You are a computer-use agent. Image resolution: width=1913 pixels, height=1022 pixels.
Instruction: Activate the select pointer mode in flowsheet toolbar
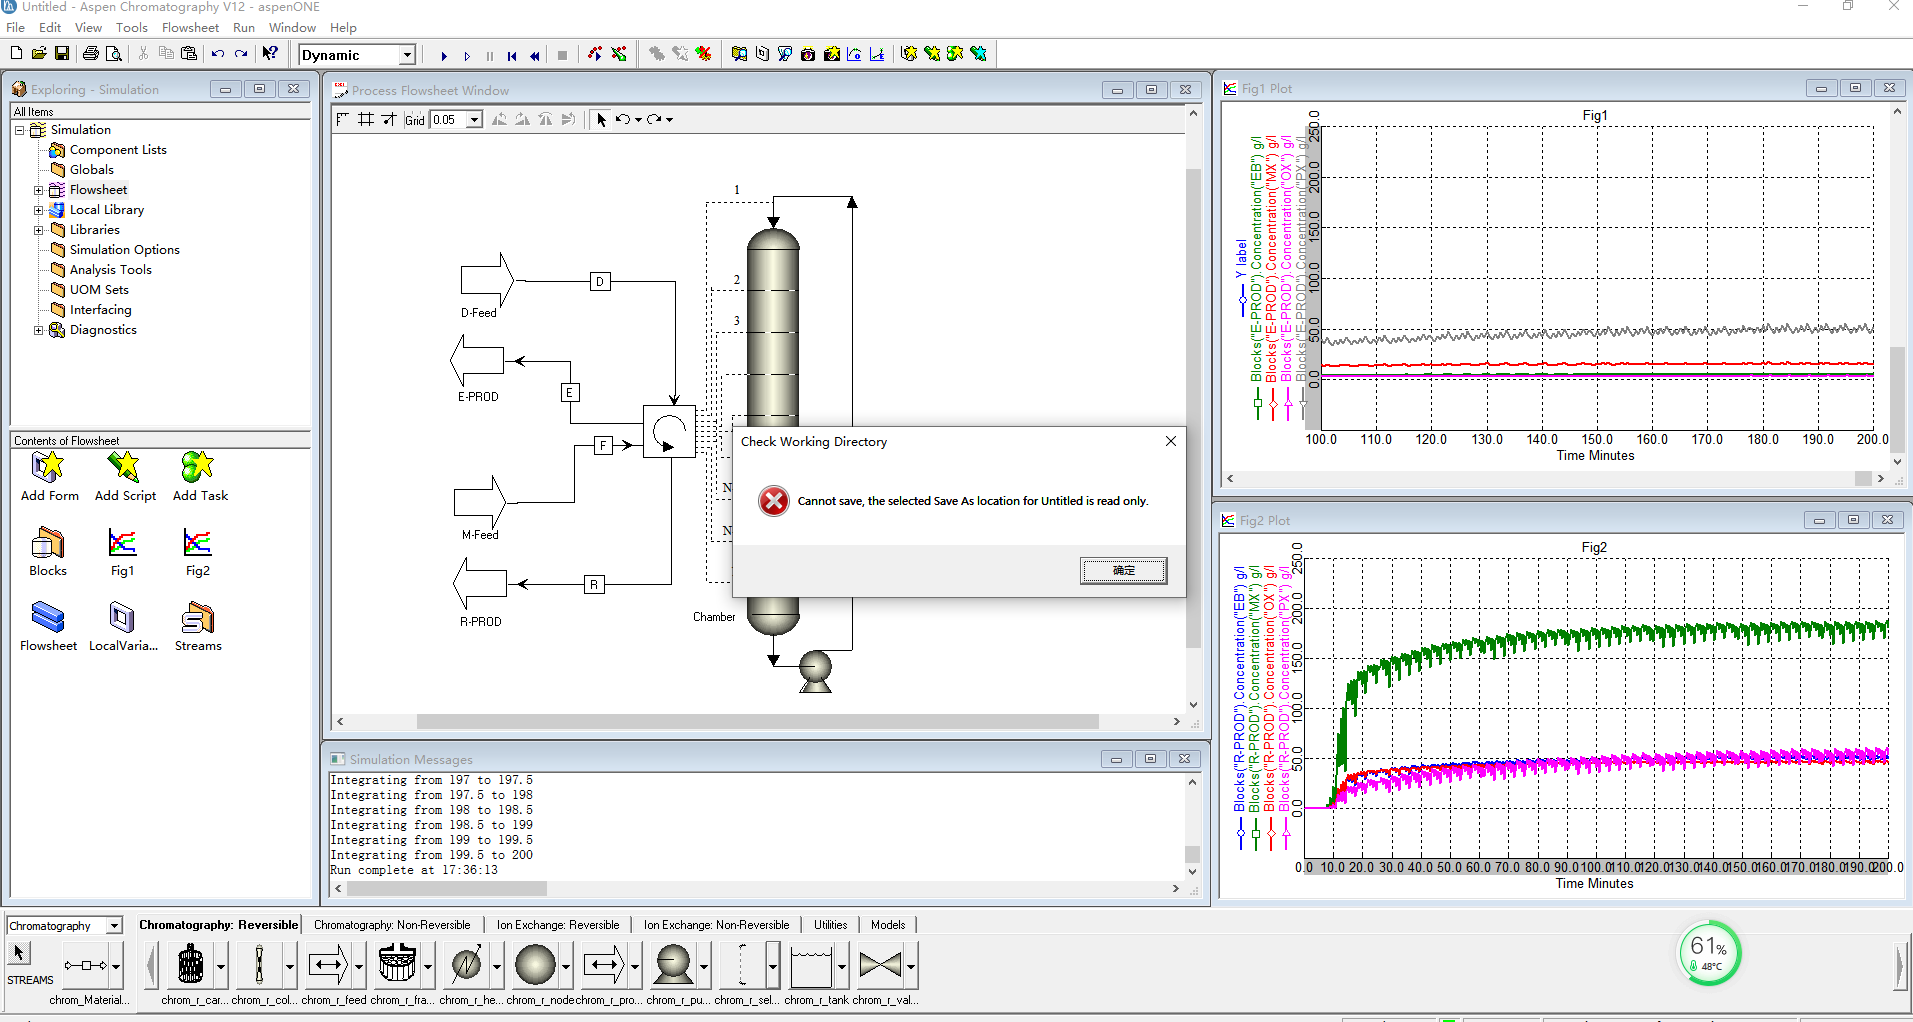(x=601, y=119)
